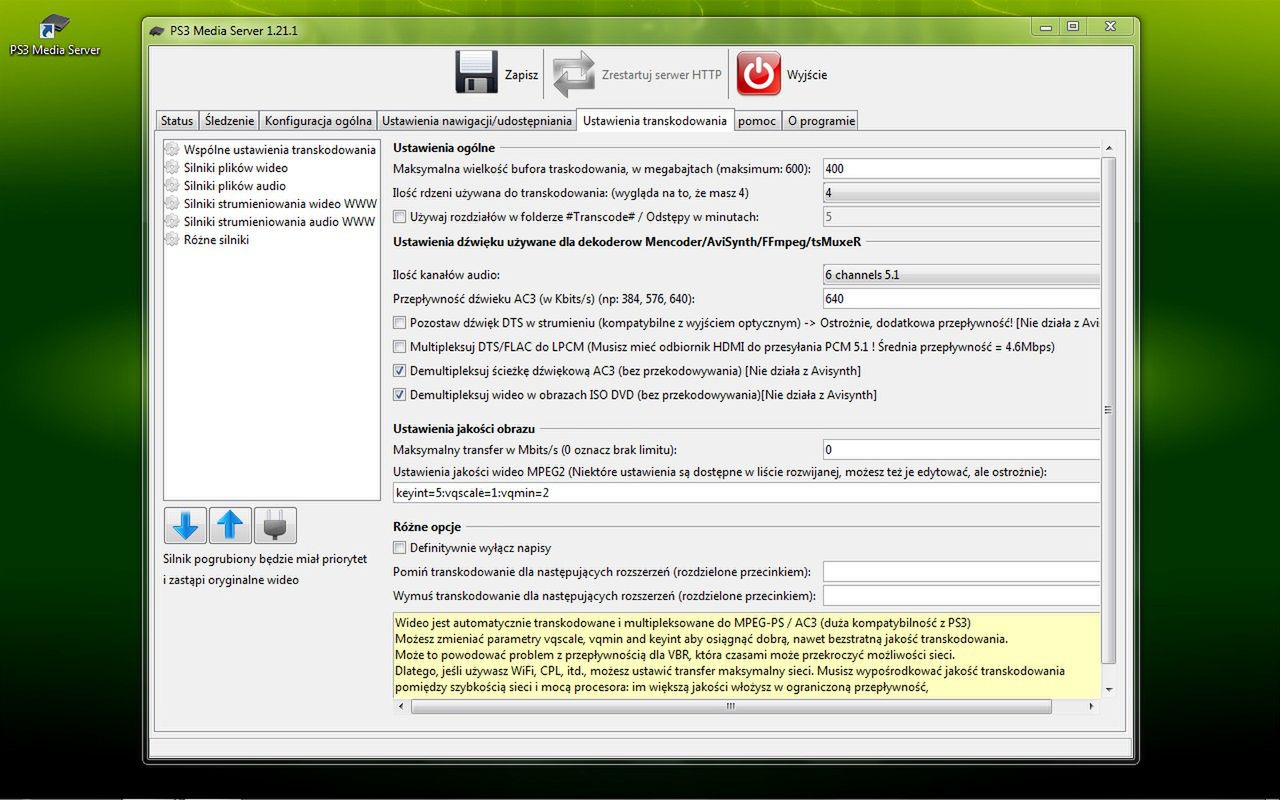Open the number of cores dropdown showing 4
Image resolution: width=1280 pixels, height=800 pixels.
click(x=961, y=193)
